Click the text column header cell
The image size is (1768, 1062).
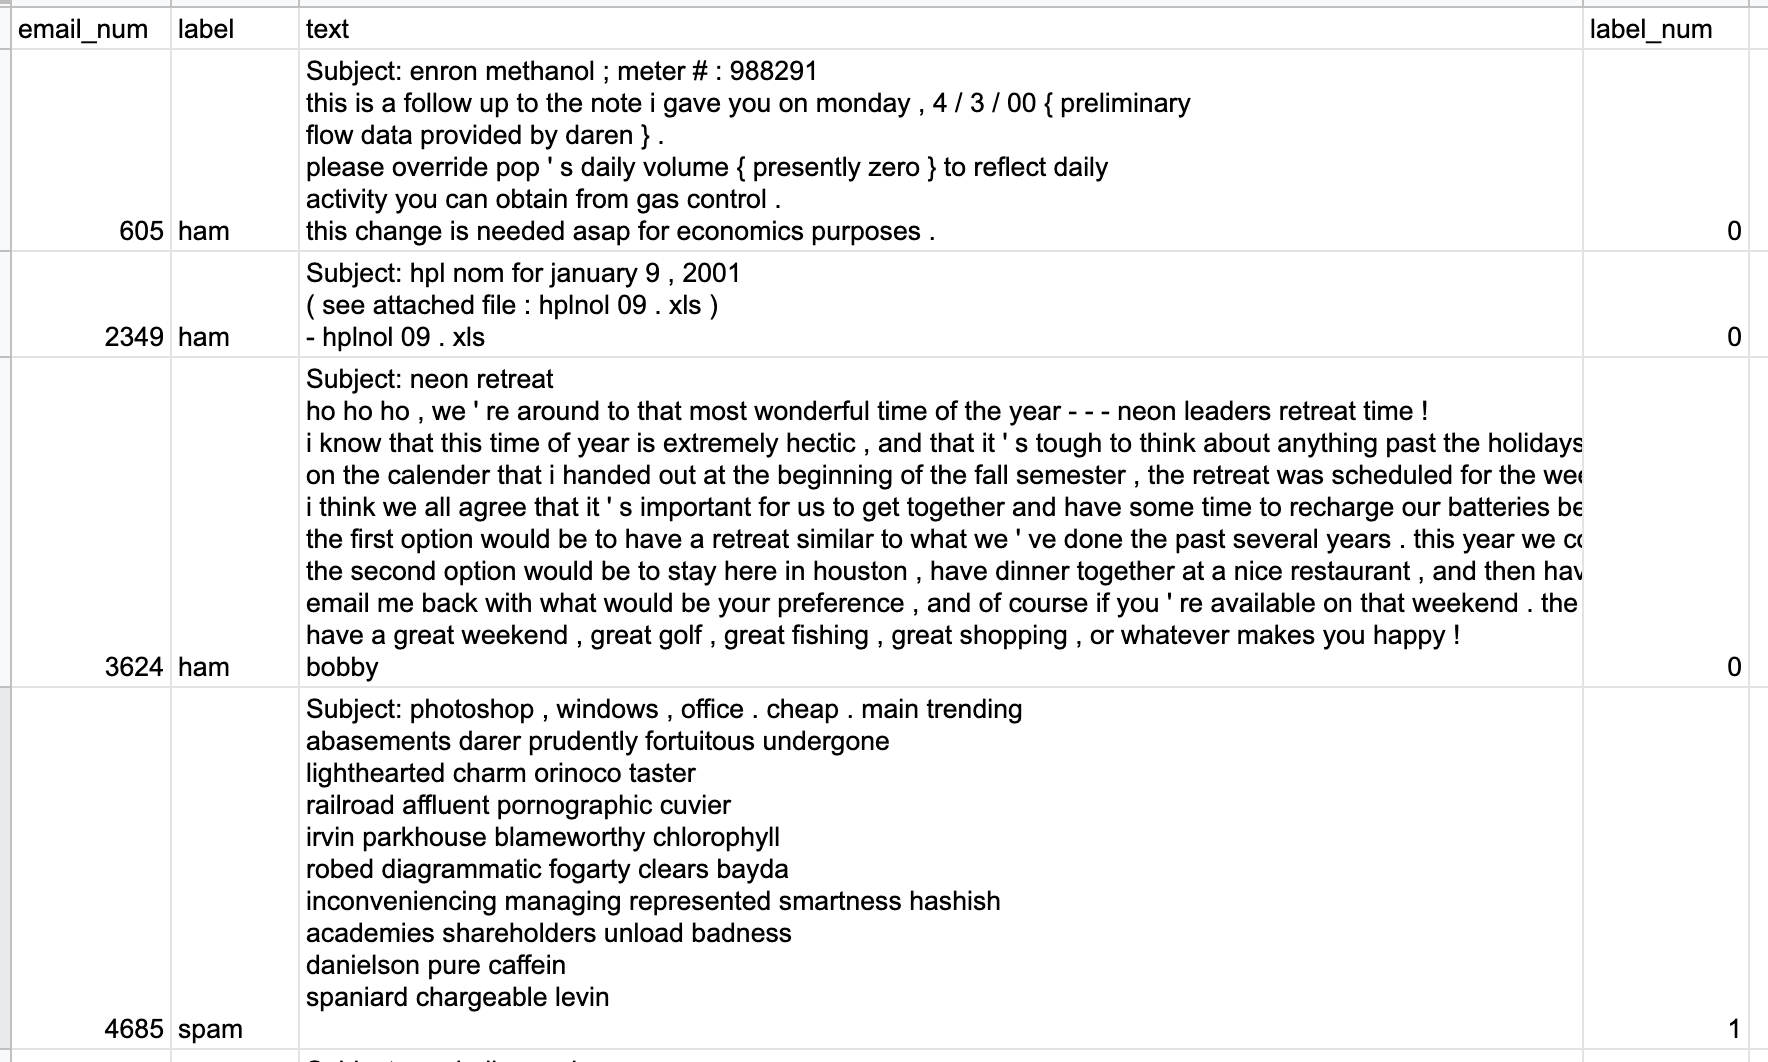pos(941,29)
